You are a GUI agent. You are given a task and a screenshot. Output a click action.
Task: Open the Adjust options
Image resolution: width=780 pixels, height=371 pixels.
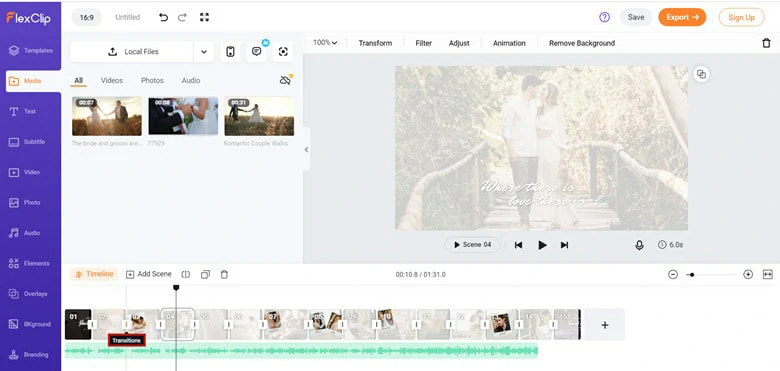459,43
